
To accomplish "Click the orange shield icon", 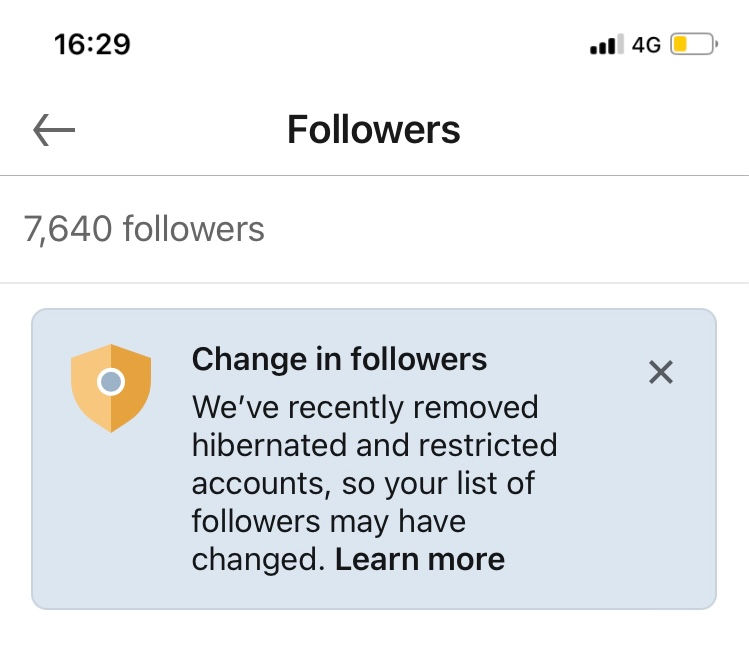I will (x=111, y=387).
